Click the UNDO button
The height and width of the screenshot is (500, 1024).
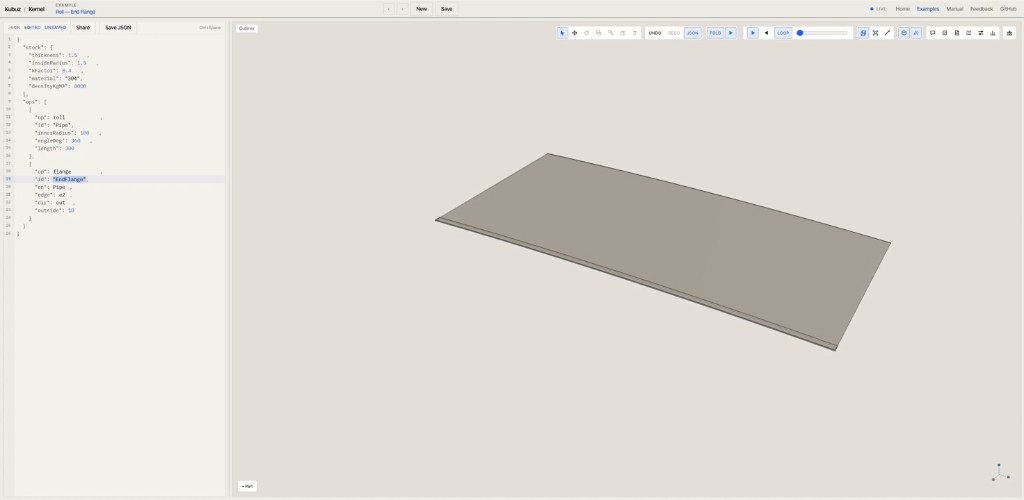click(x=655, y=33)
